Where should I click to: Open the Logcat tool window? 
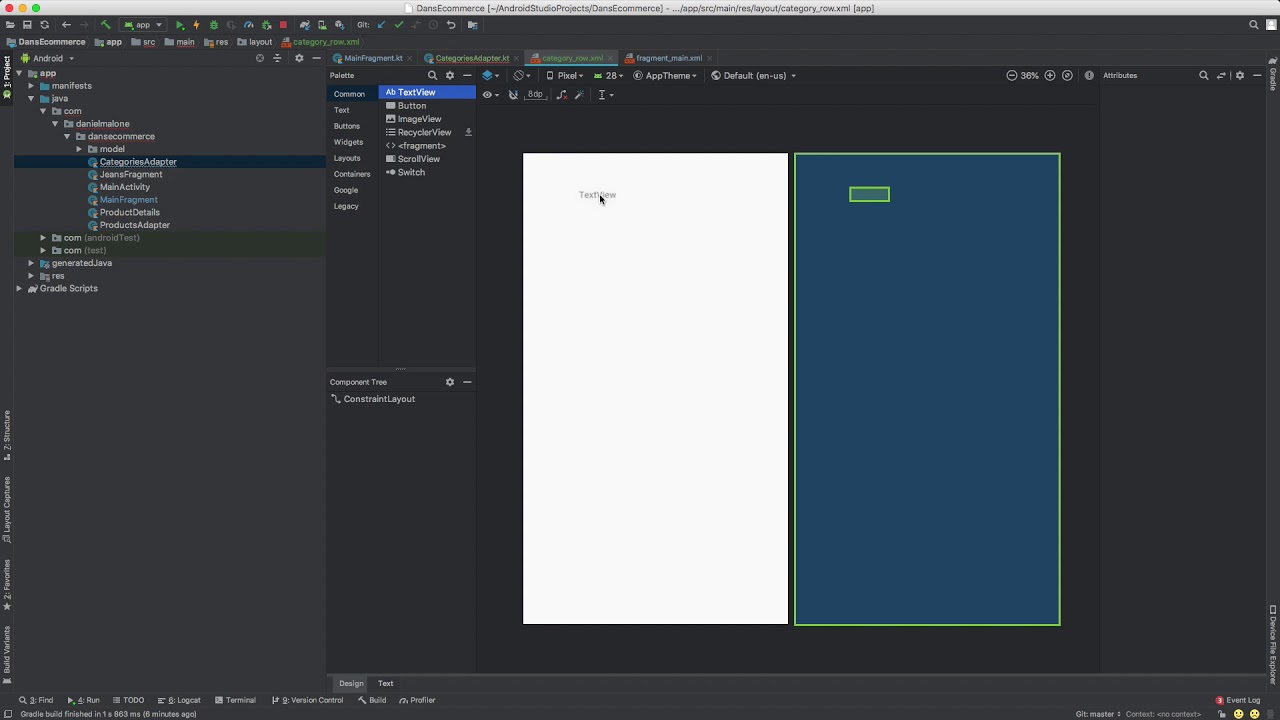[x=178, y=700]
